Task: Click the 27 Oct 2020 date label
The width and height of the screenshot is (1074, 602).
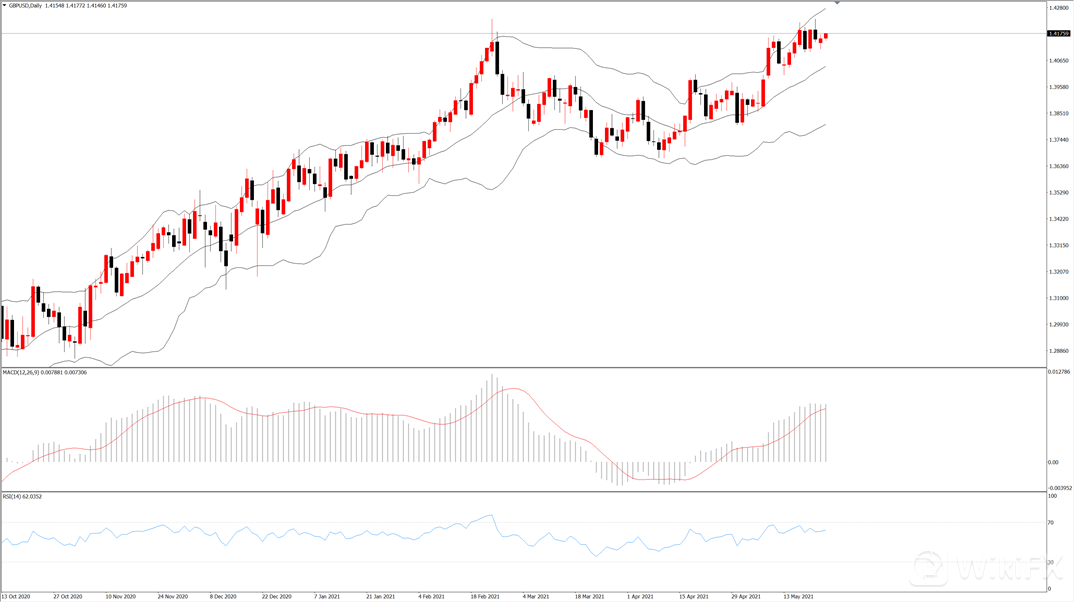Action: (68, 596)
